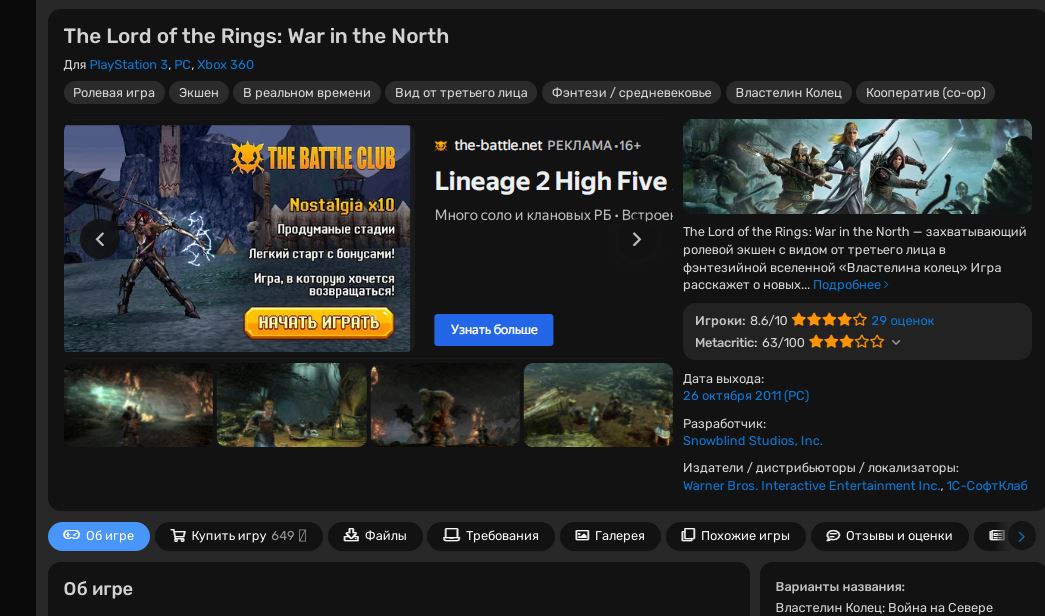The image size is (1045, 616).
Task: Open developer Snowblind Studios, Inc.
Action: (x=752, y=441)
